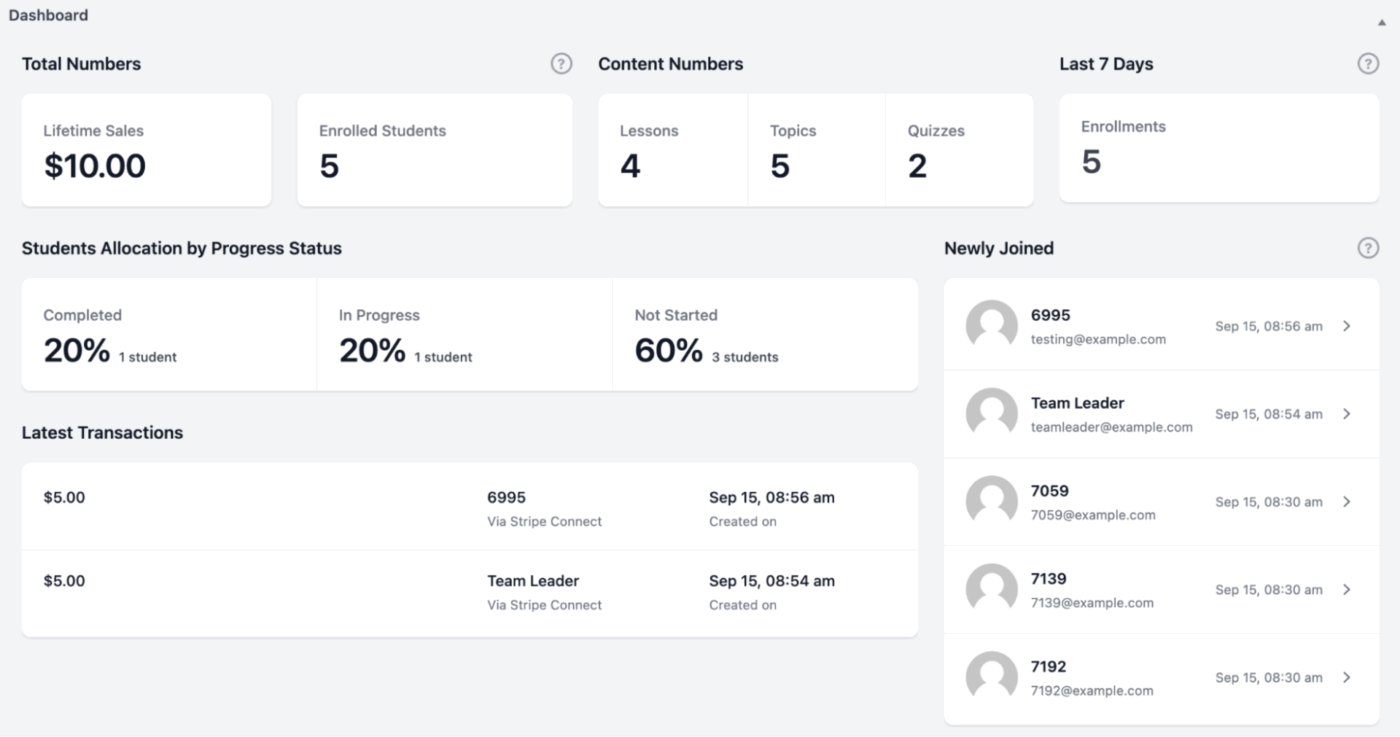
Task: Select the Lifetime Sales card
Action: point(146,149)
